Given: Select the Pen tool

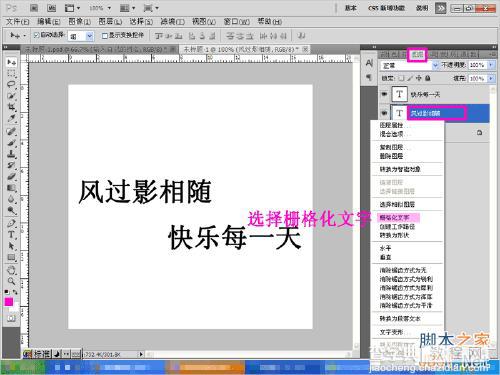Looking at the screenshot, I should coord(11,223).
